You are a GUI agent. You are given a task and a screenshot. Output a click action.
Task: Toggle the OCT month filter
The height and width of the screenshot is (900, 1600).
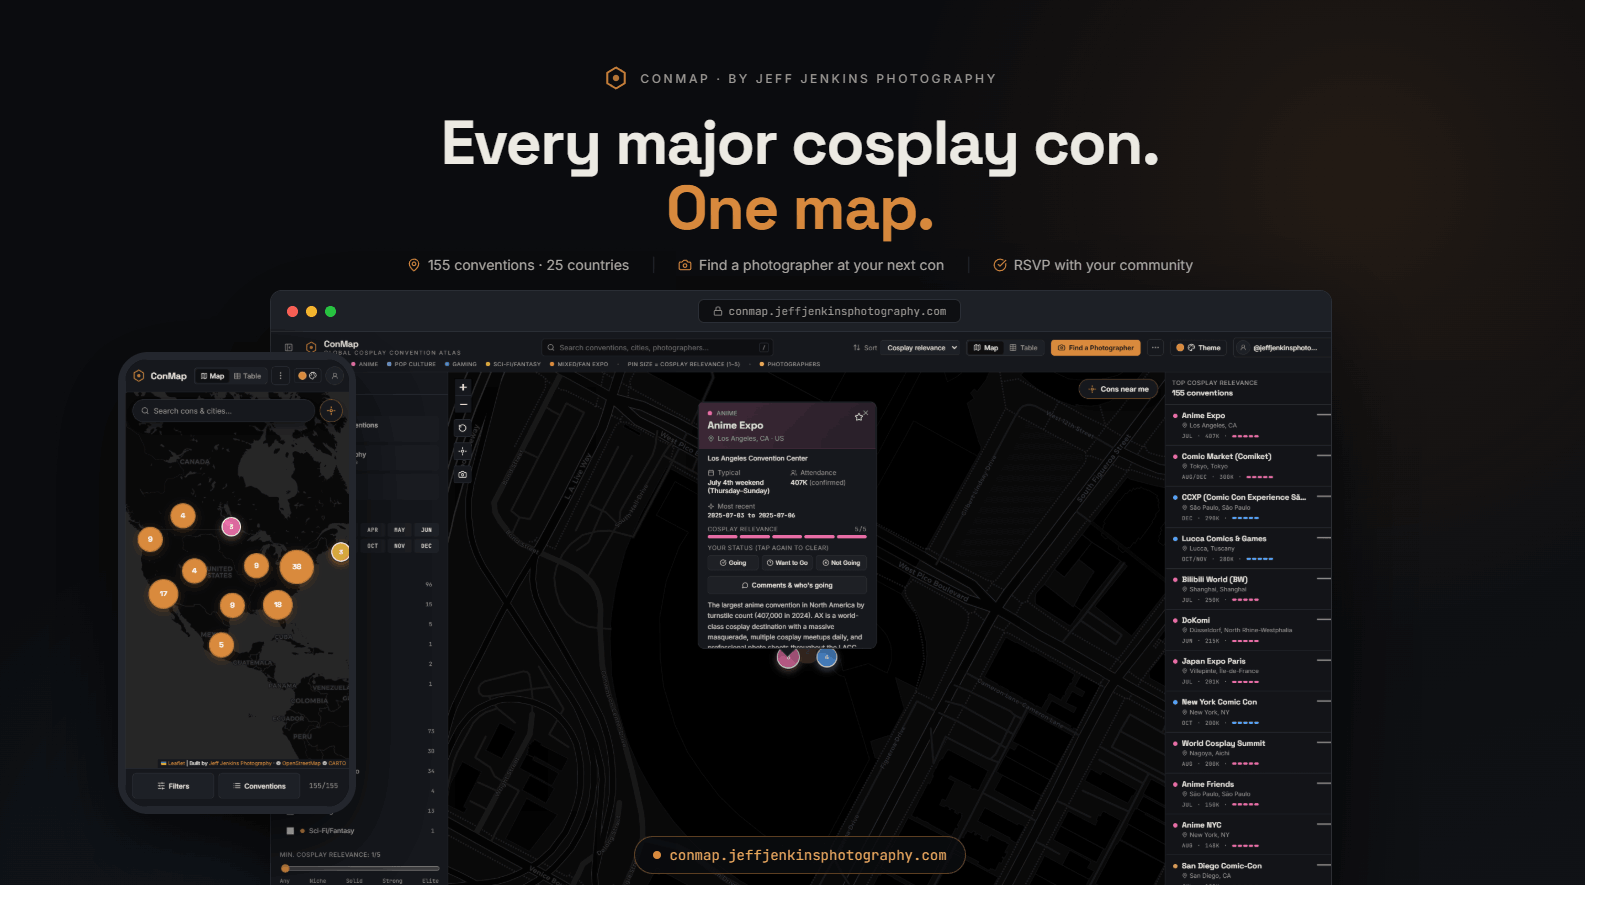coord(373,546)
